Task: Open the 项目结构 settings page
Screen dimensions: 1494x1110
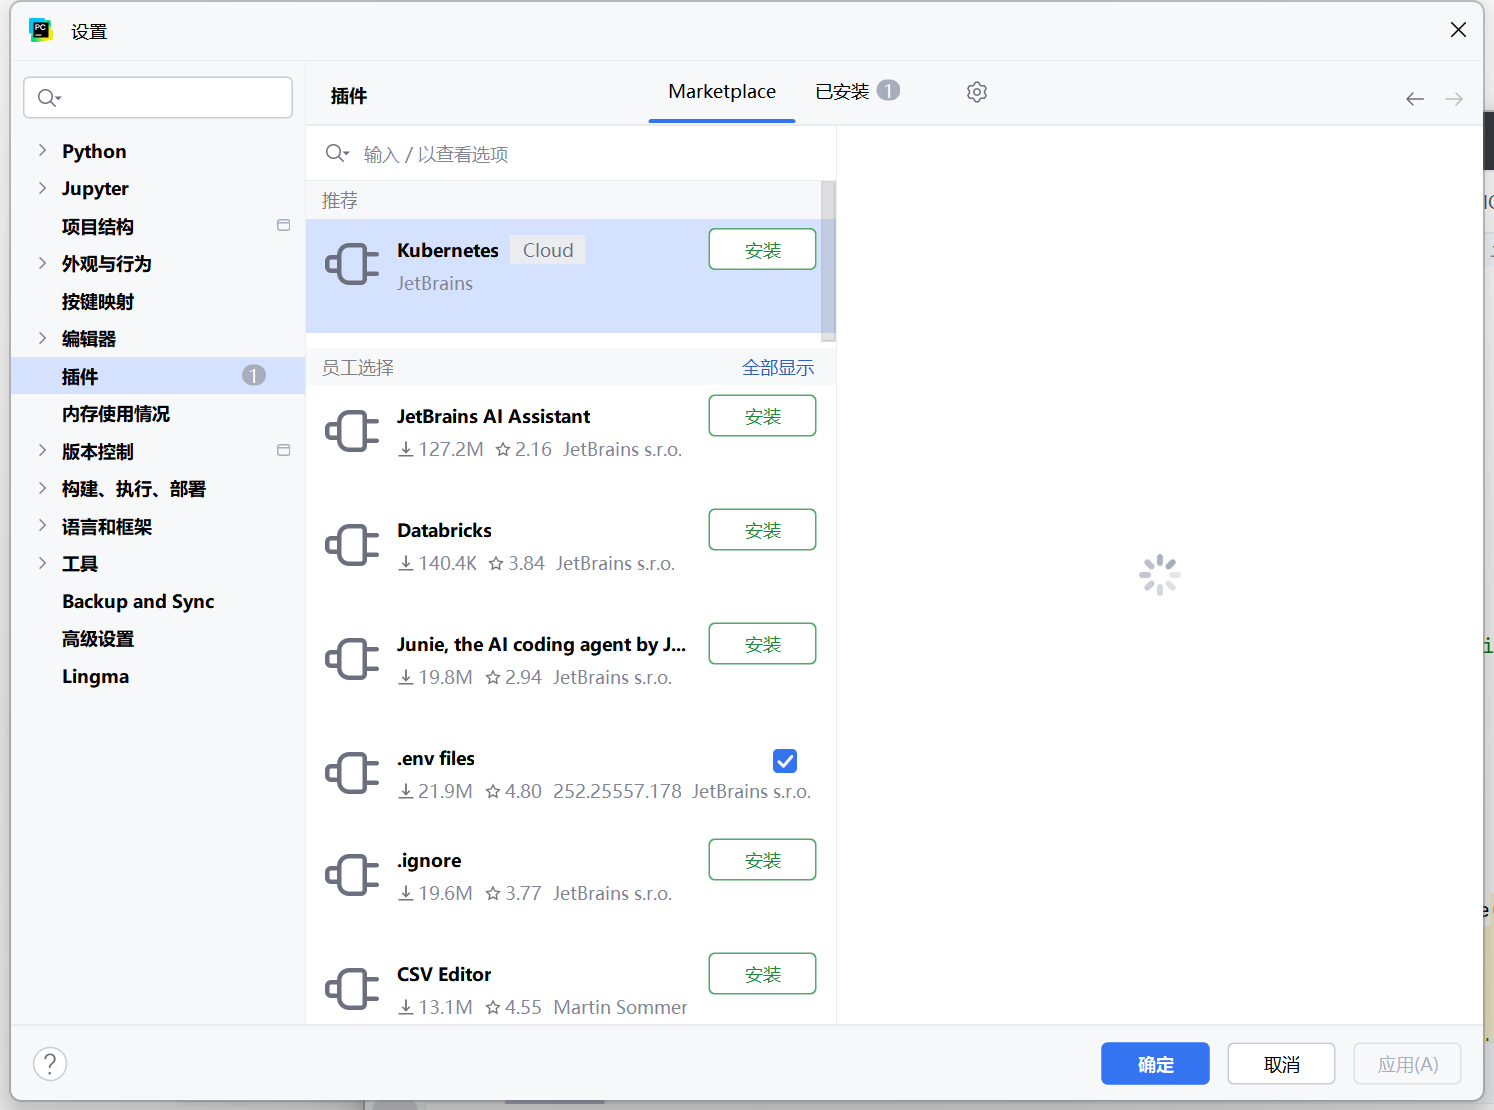Action: pyautogui.click(x=98, y=226)
